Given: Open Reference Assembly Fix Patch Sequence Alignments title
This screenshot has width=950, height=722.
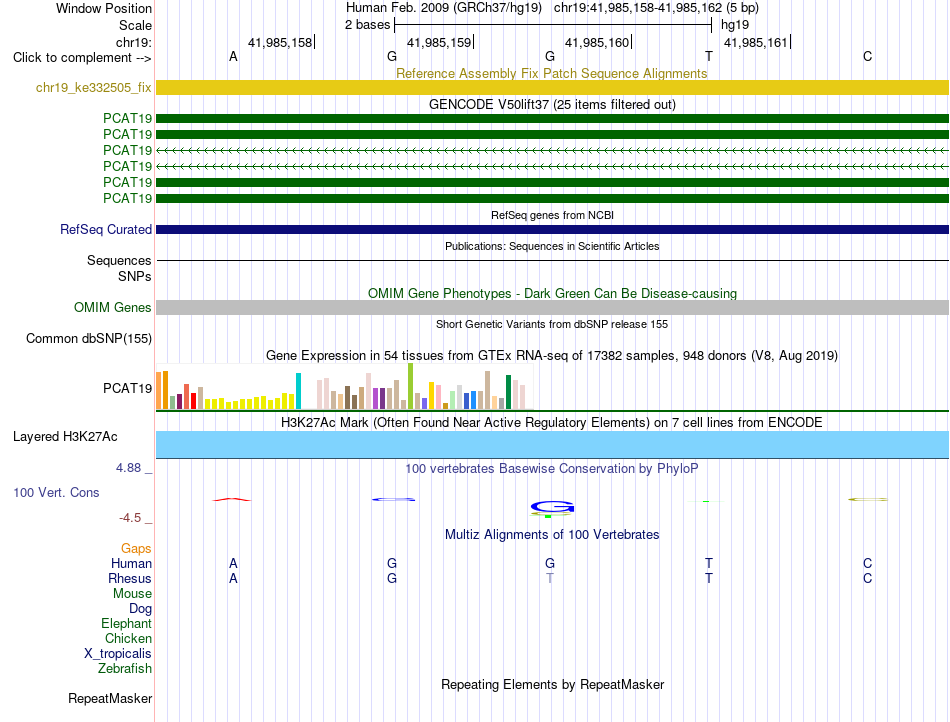Looking at the screenshot, I should tap(551, 73).
